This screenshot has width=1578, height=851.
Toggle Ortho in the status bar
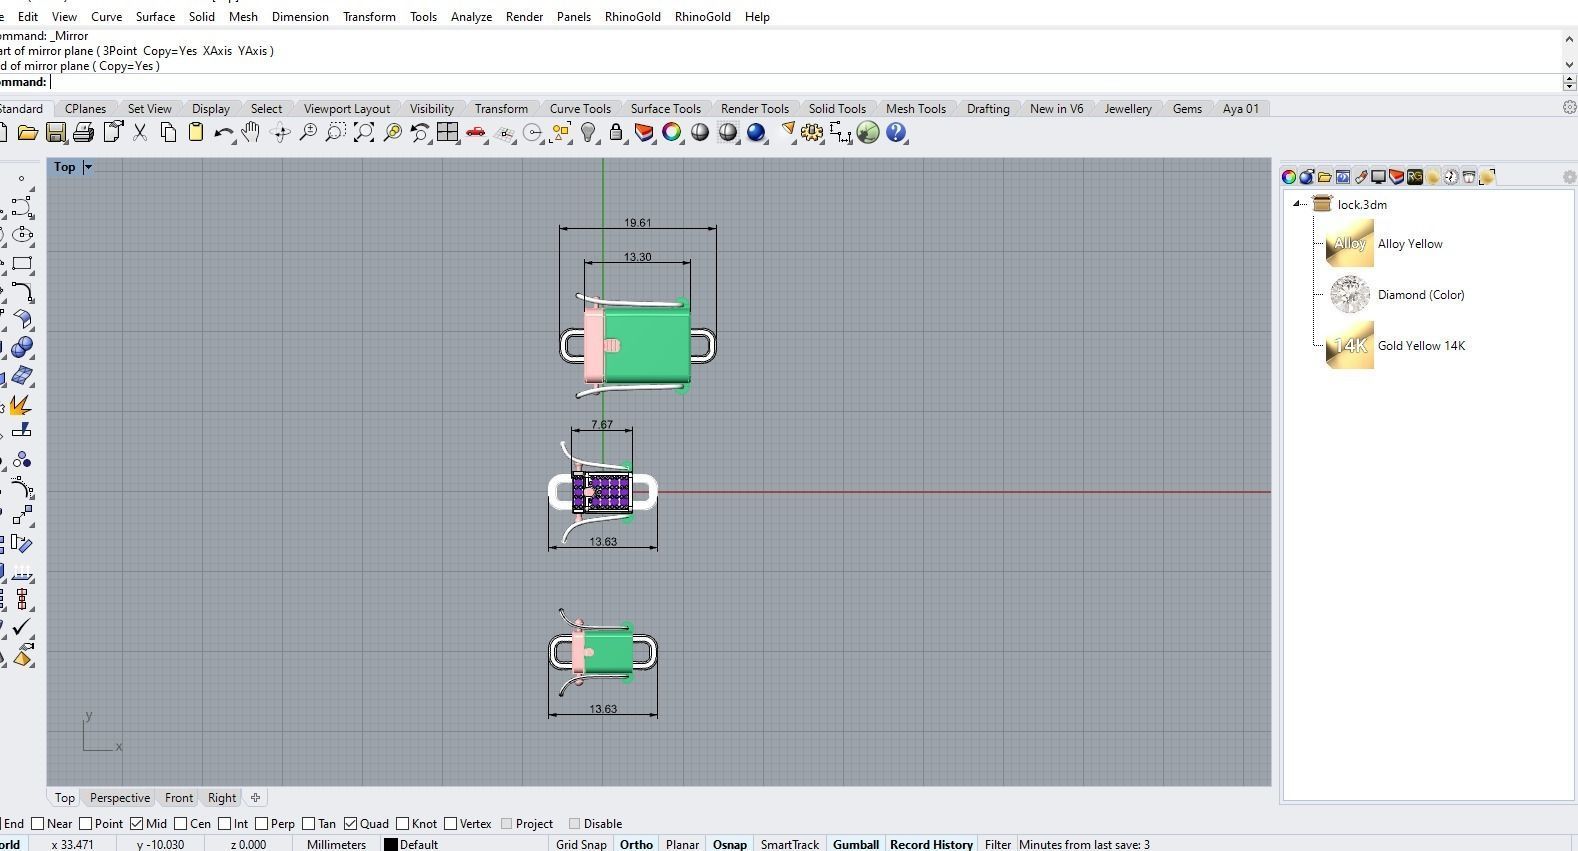point(636,844)
